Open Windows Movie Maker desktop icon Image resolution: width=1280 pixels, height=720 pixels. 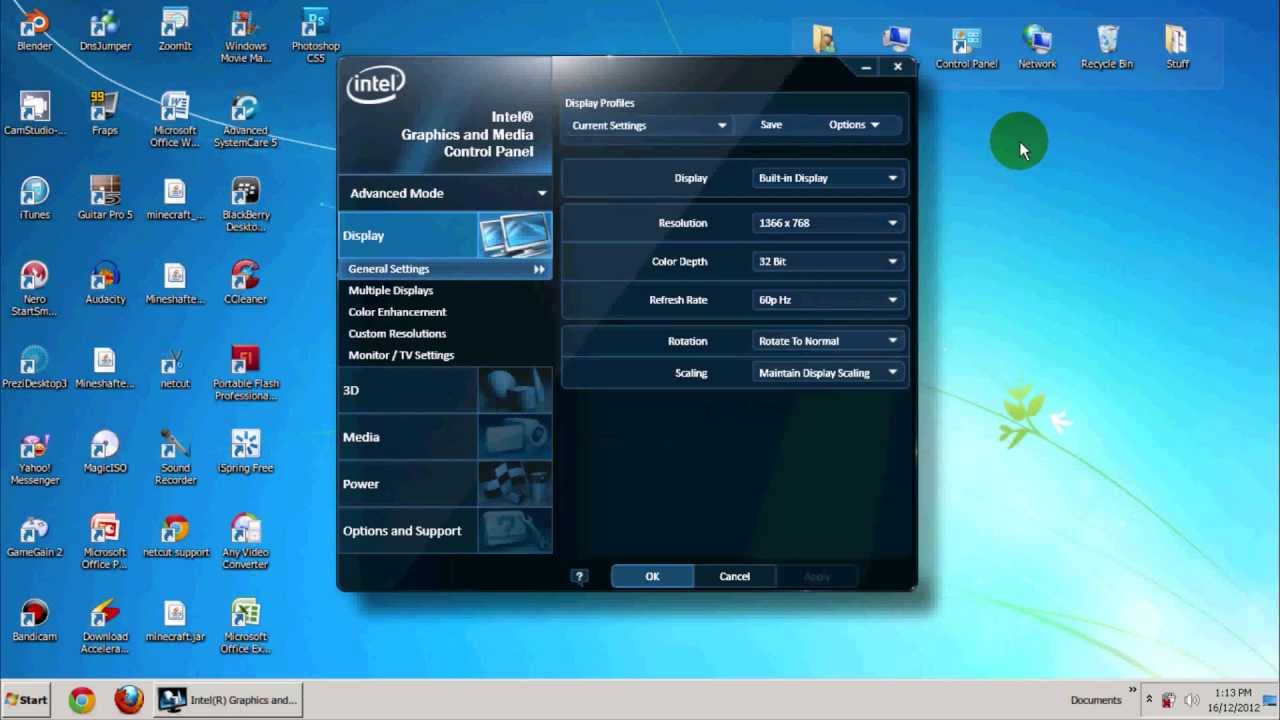tap(246, 36)
